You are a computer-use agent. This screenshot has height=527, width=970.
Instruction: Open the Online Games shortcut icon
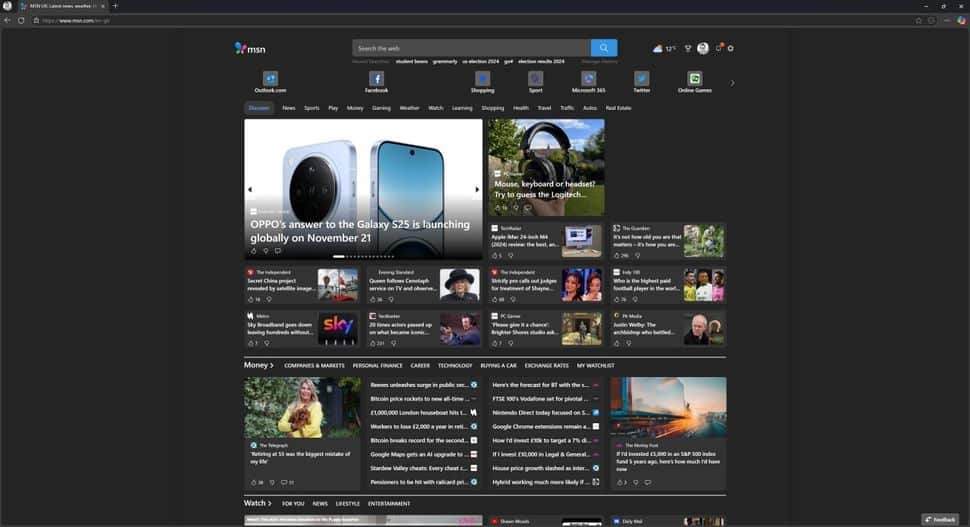click(695, 79)
